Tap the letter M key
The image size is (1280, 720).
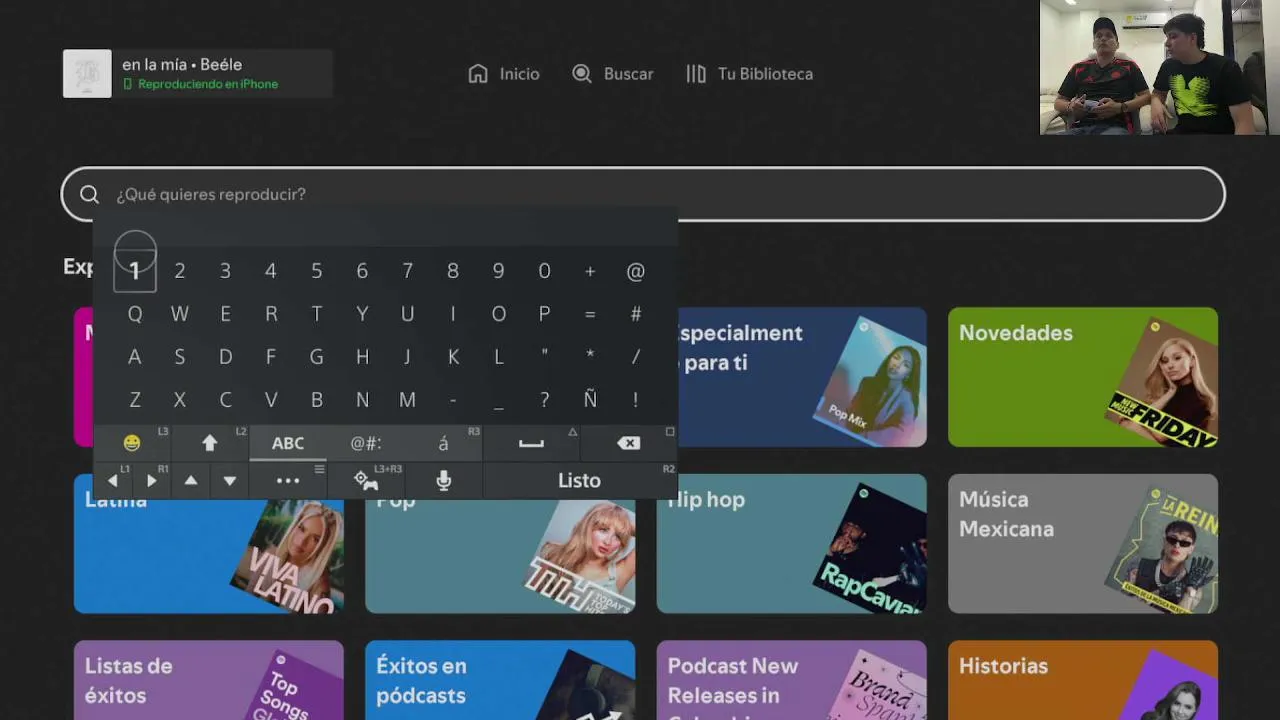tap(407, 400)
